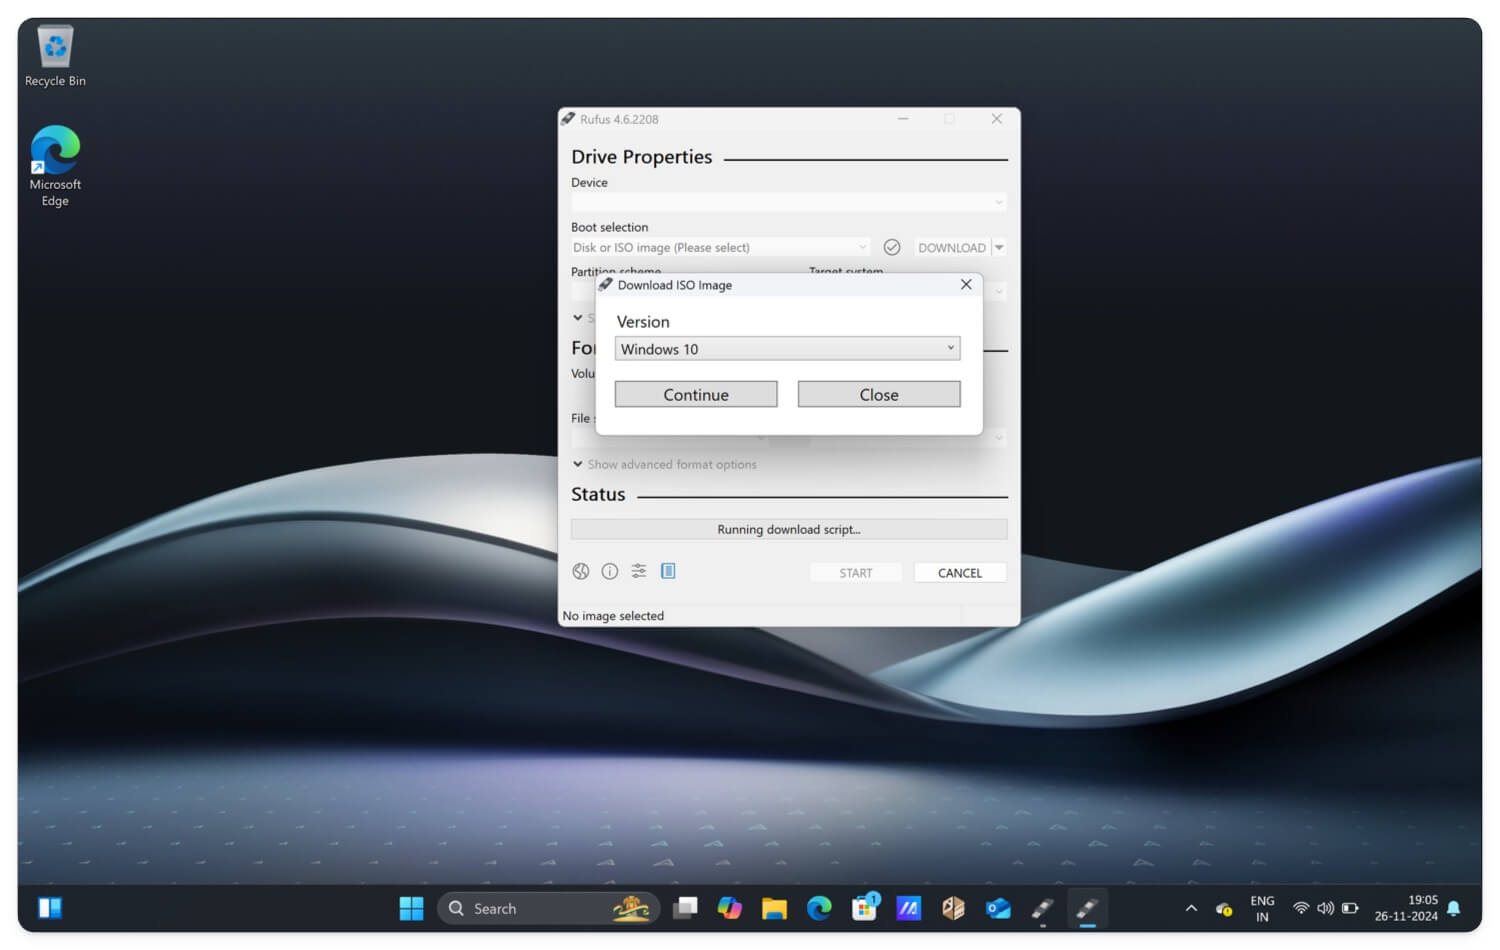Open the Rufus log icon
The width and height of the screenshot is (1500, 950).
(668, 571)
